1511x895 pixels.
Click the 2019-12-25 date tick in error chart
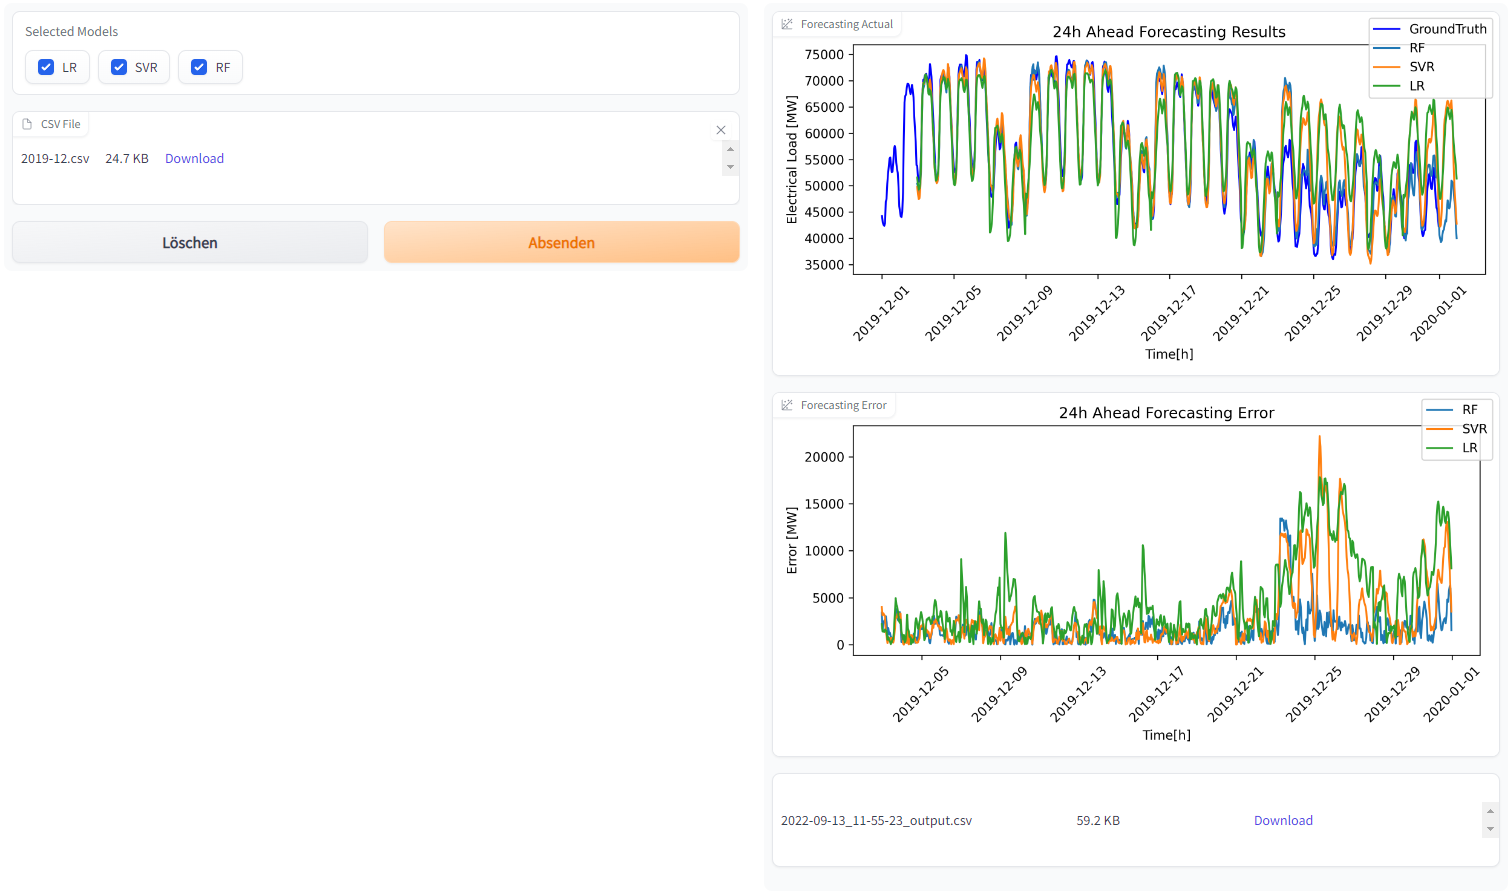pos(1313,694)
